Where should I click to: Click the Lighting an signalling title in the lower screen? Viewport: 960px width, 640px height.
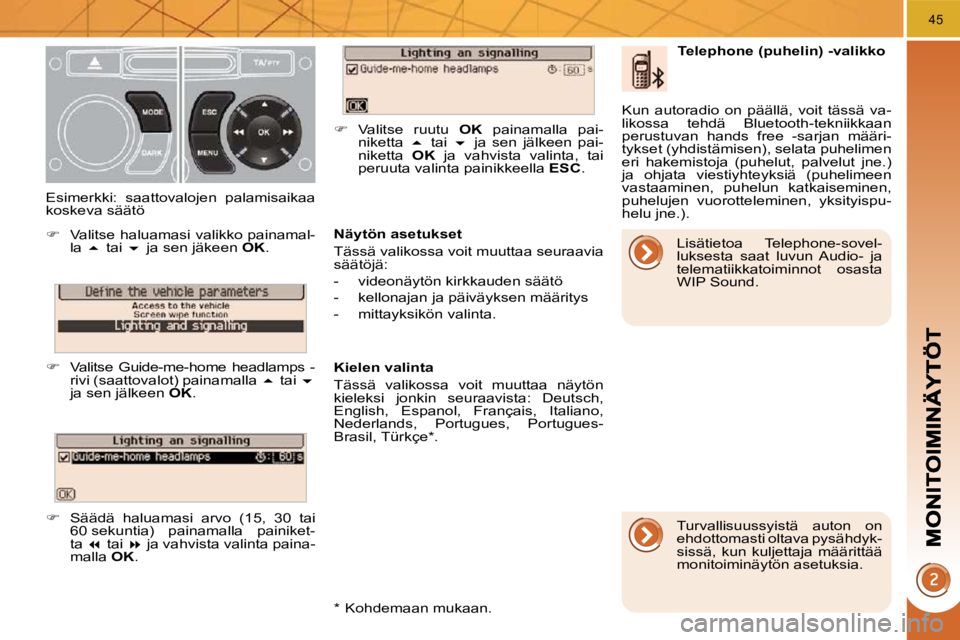click(181, 440)
